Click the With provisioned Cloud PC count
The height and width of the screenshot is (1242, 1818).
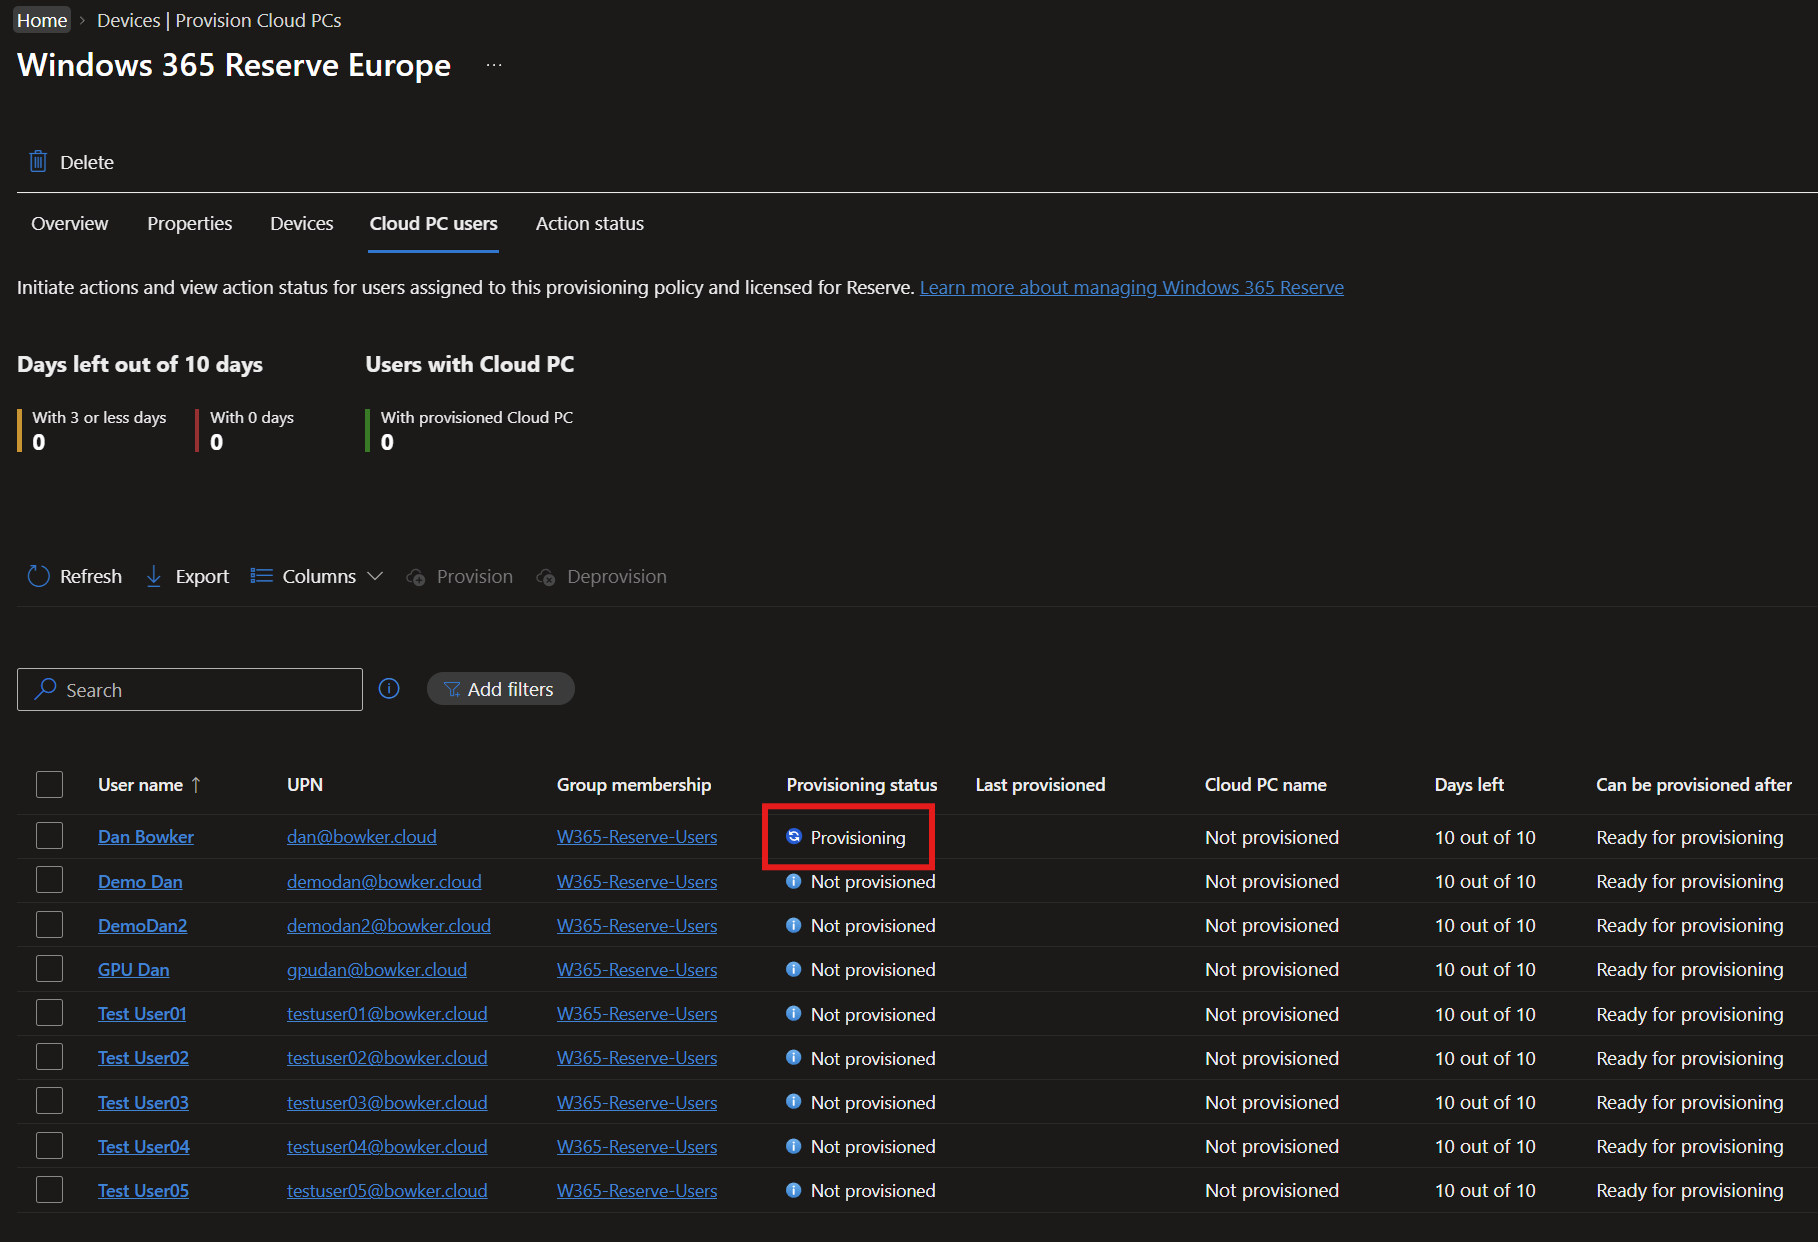point(387,442)
